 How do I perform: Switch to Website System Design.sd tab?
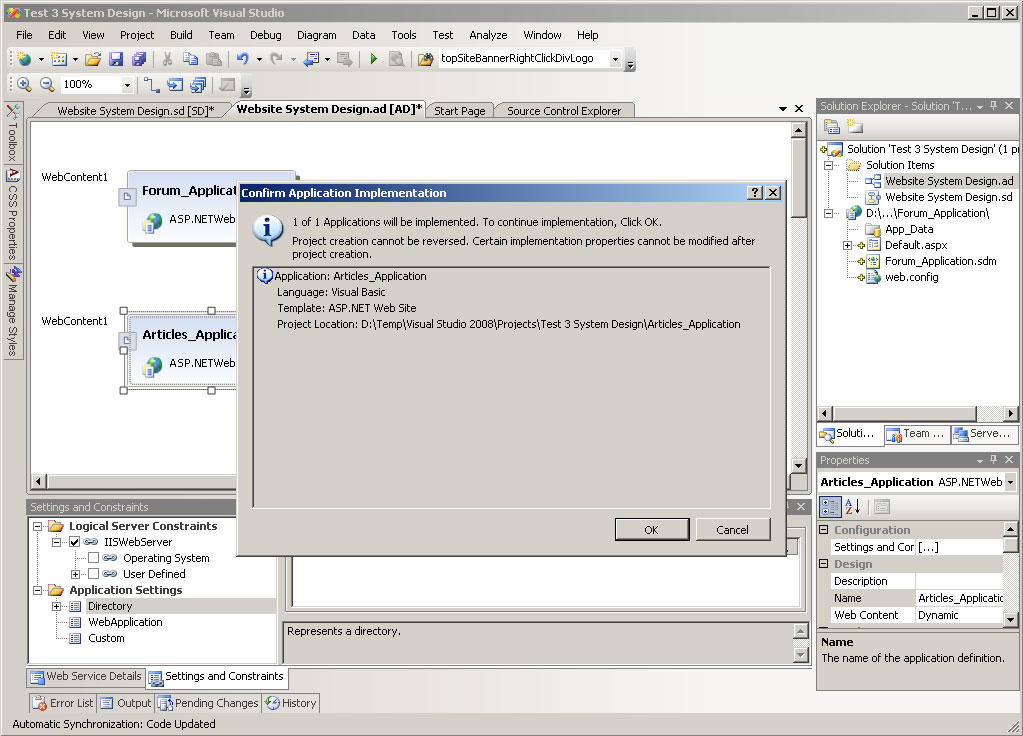pos(136,111)
